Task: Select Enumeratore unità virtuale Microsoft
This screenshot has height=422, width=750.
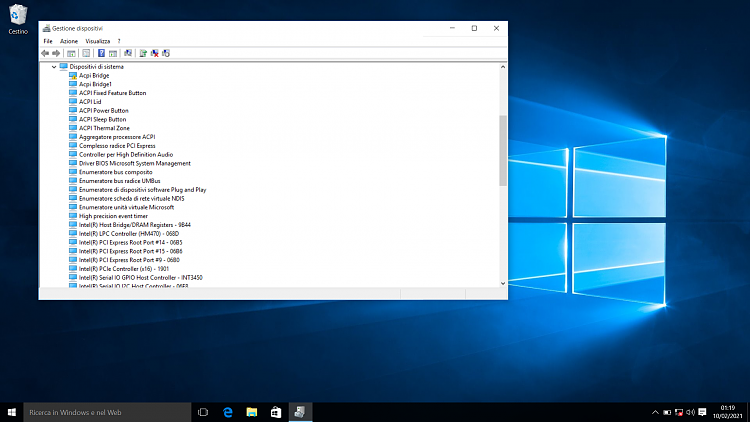Action: point(126,207)
